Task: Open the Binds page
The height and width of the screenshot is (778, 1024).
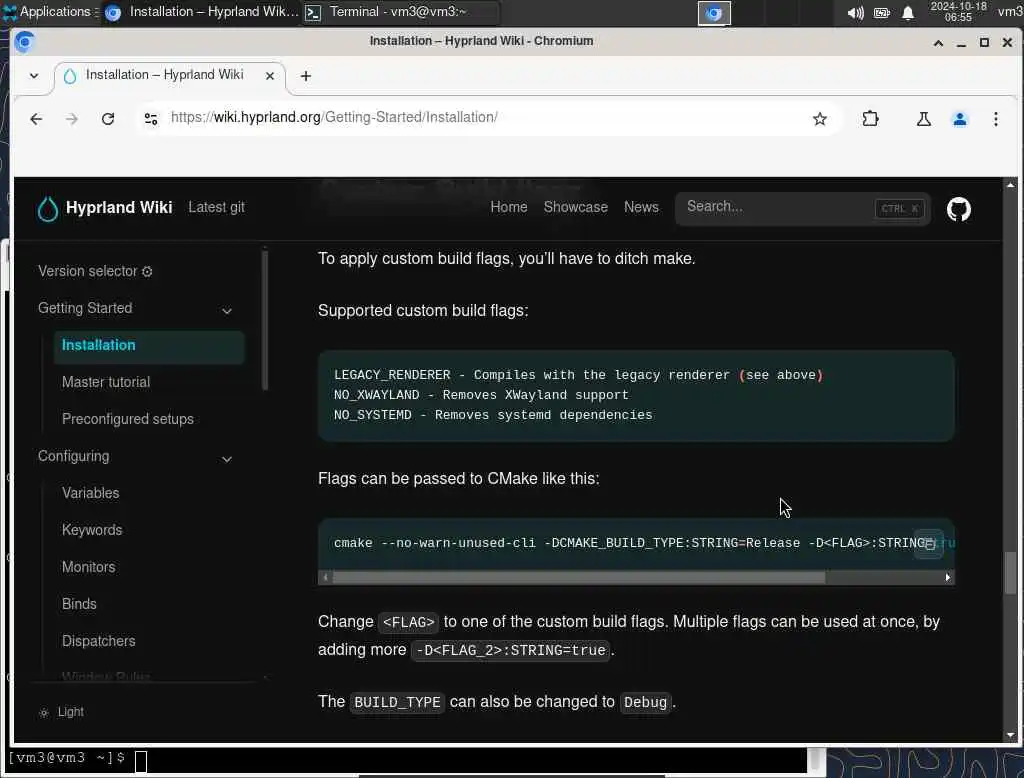Action: [79, 604]
